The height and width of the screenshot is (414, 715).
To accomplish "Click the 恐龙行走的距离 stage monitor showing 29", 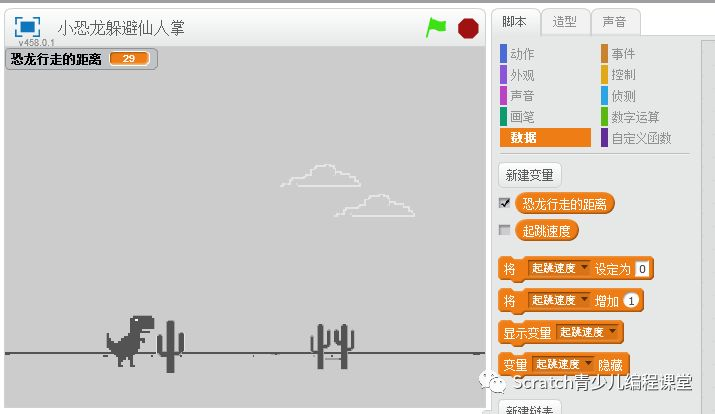I will point(81,59).
